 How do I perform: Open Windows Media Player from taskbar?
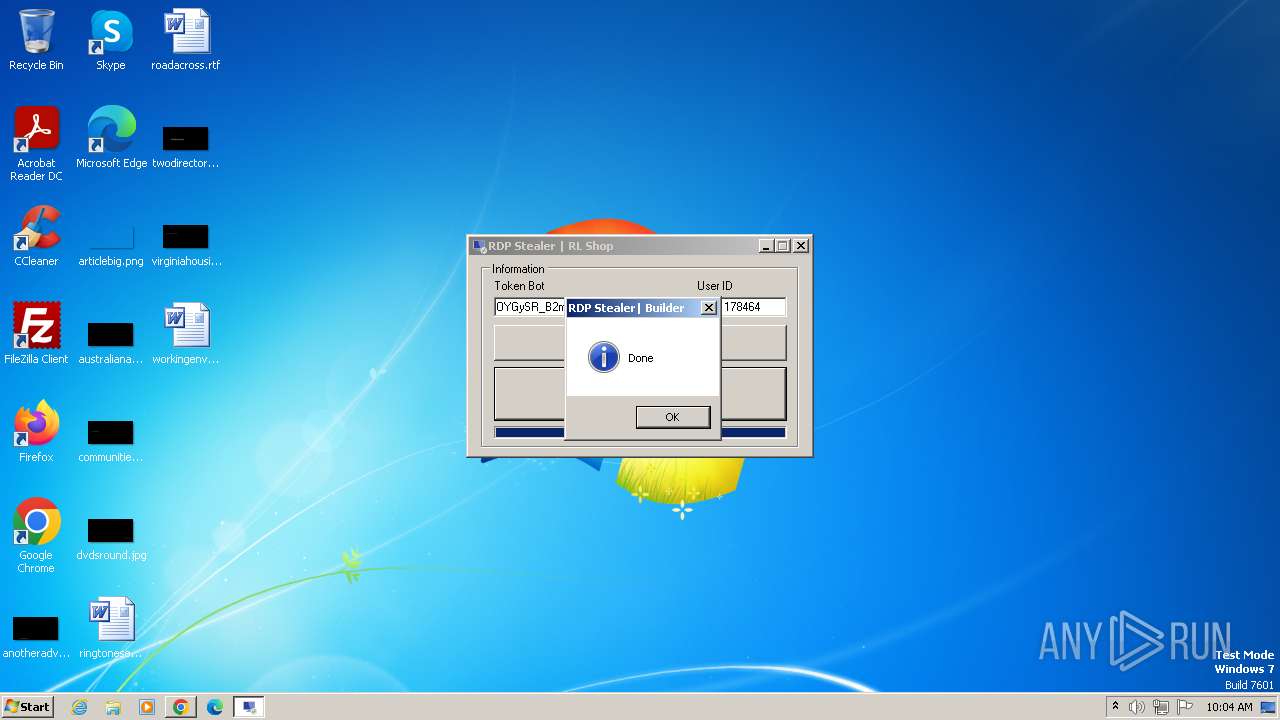147,707
